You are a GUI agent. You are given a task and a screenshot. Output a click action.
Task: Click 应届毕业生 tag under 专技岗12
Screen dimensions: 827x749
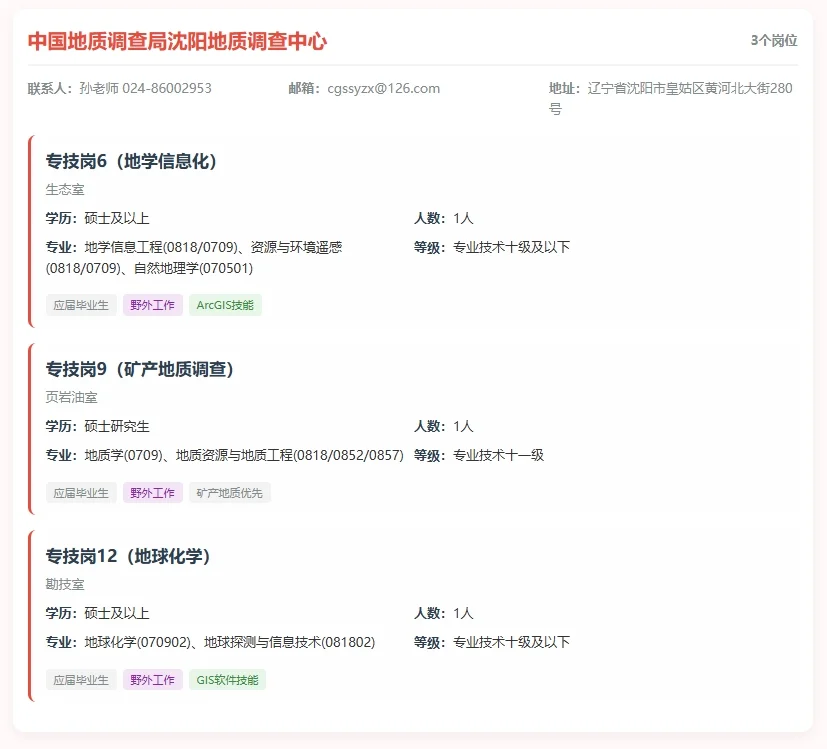(81, 680)
